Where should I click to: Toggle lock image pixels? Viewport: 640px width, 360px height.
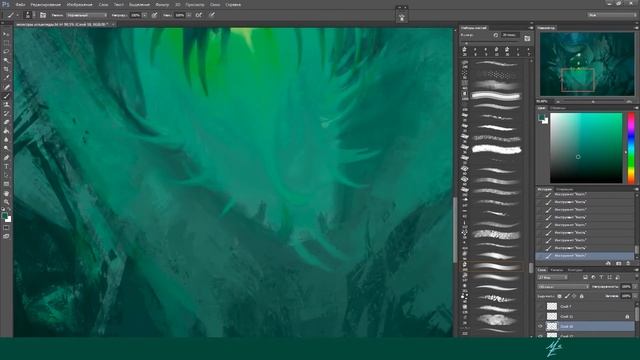(x=567, y=296)
